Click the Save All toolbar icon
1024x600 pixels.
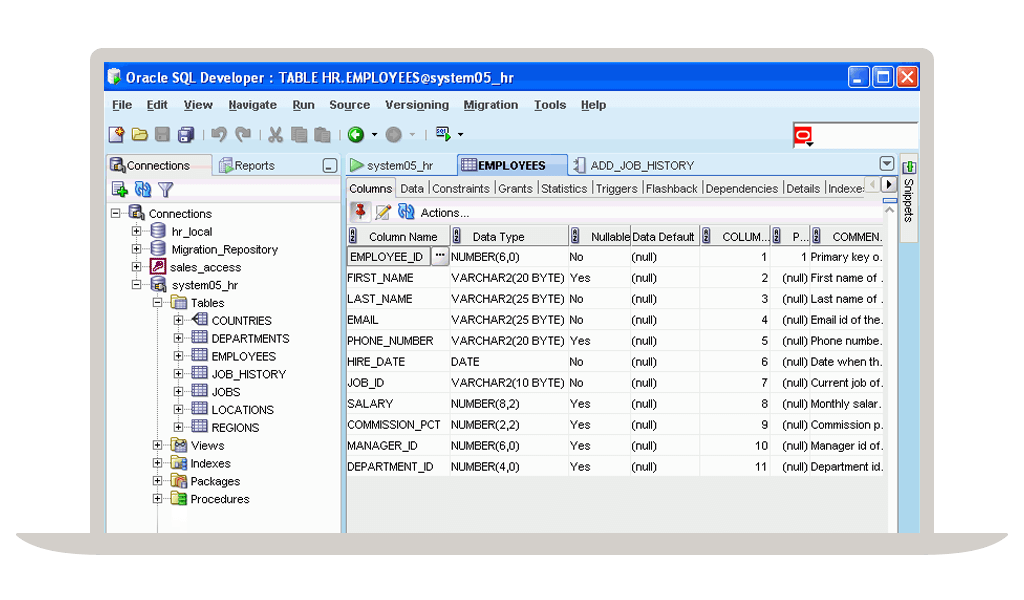point(186,134)
